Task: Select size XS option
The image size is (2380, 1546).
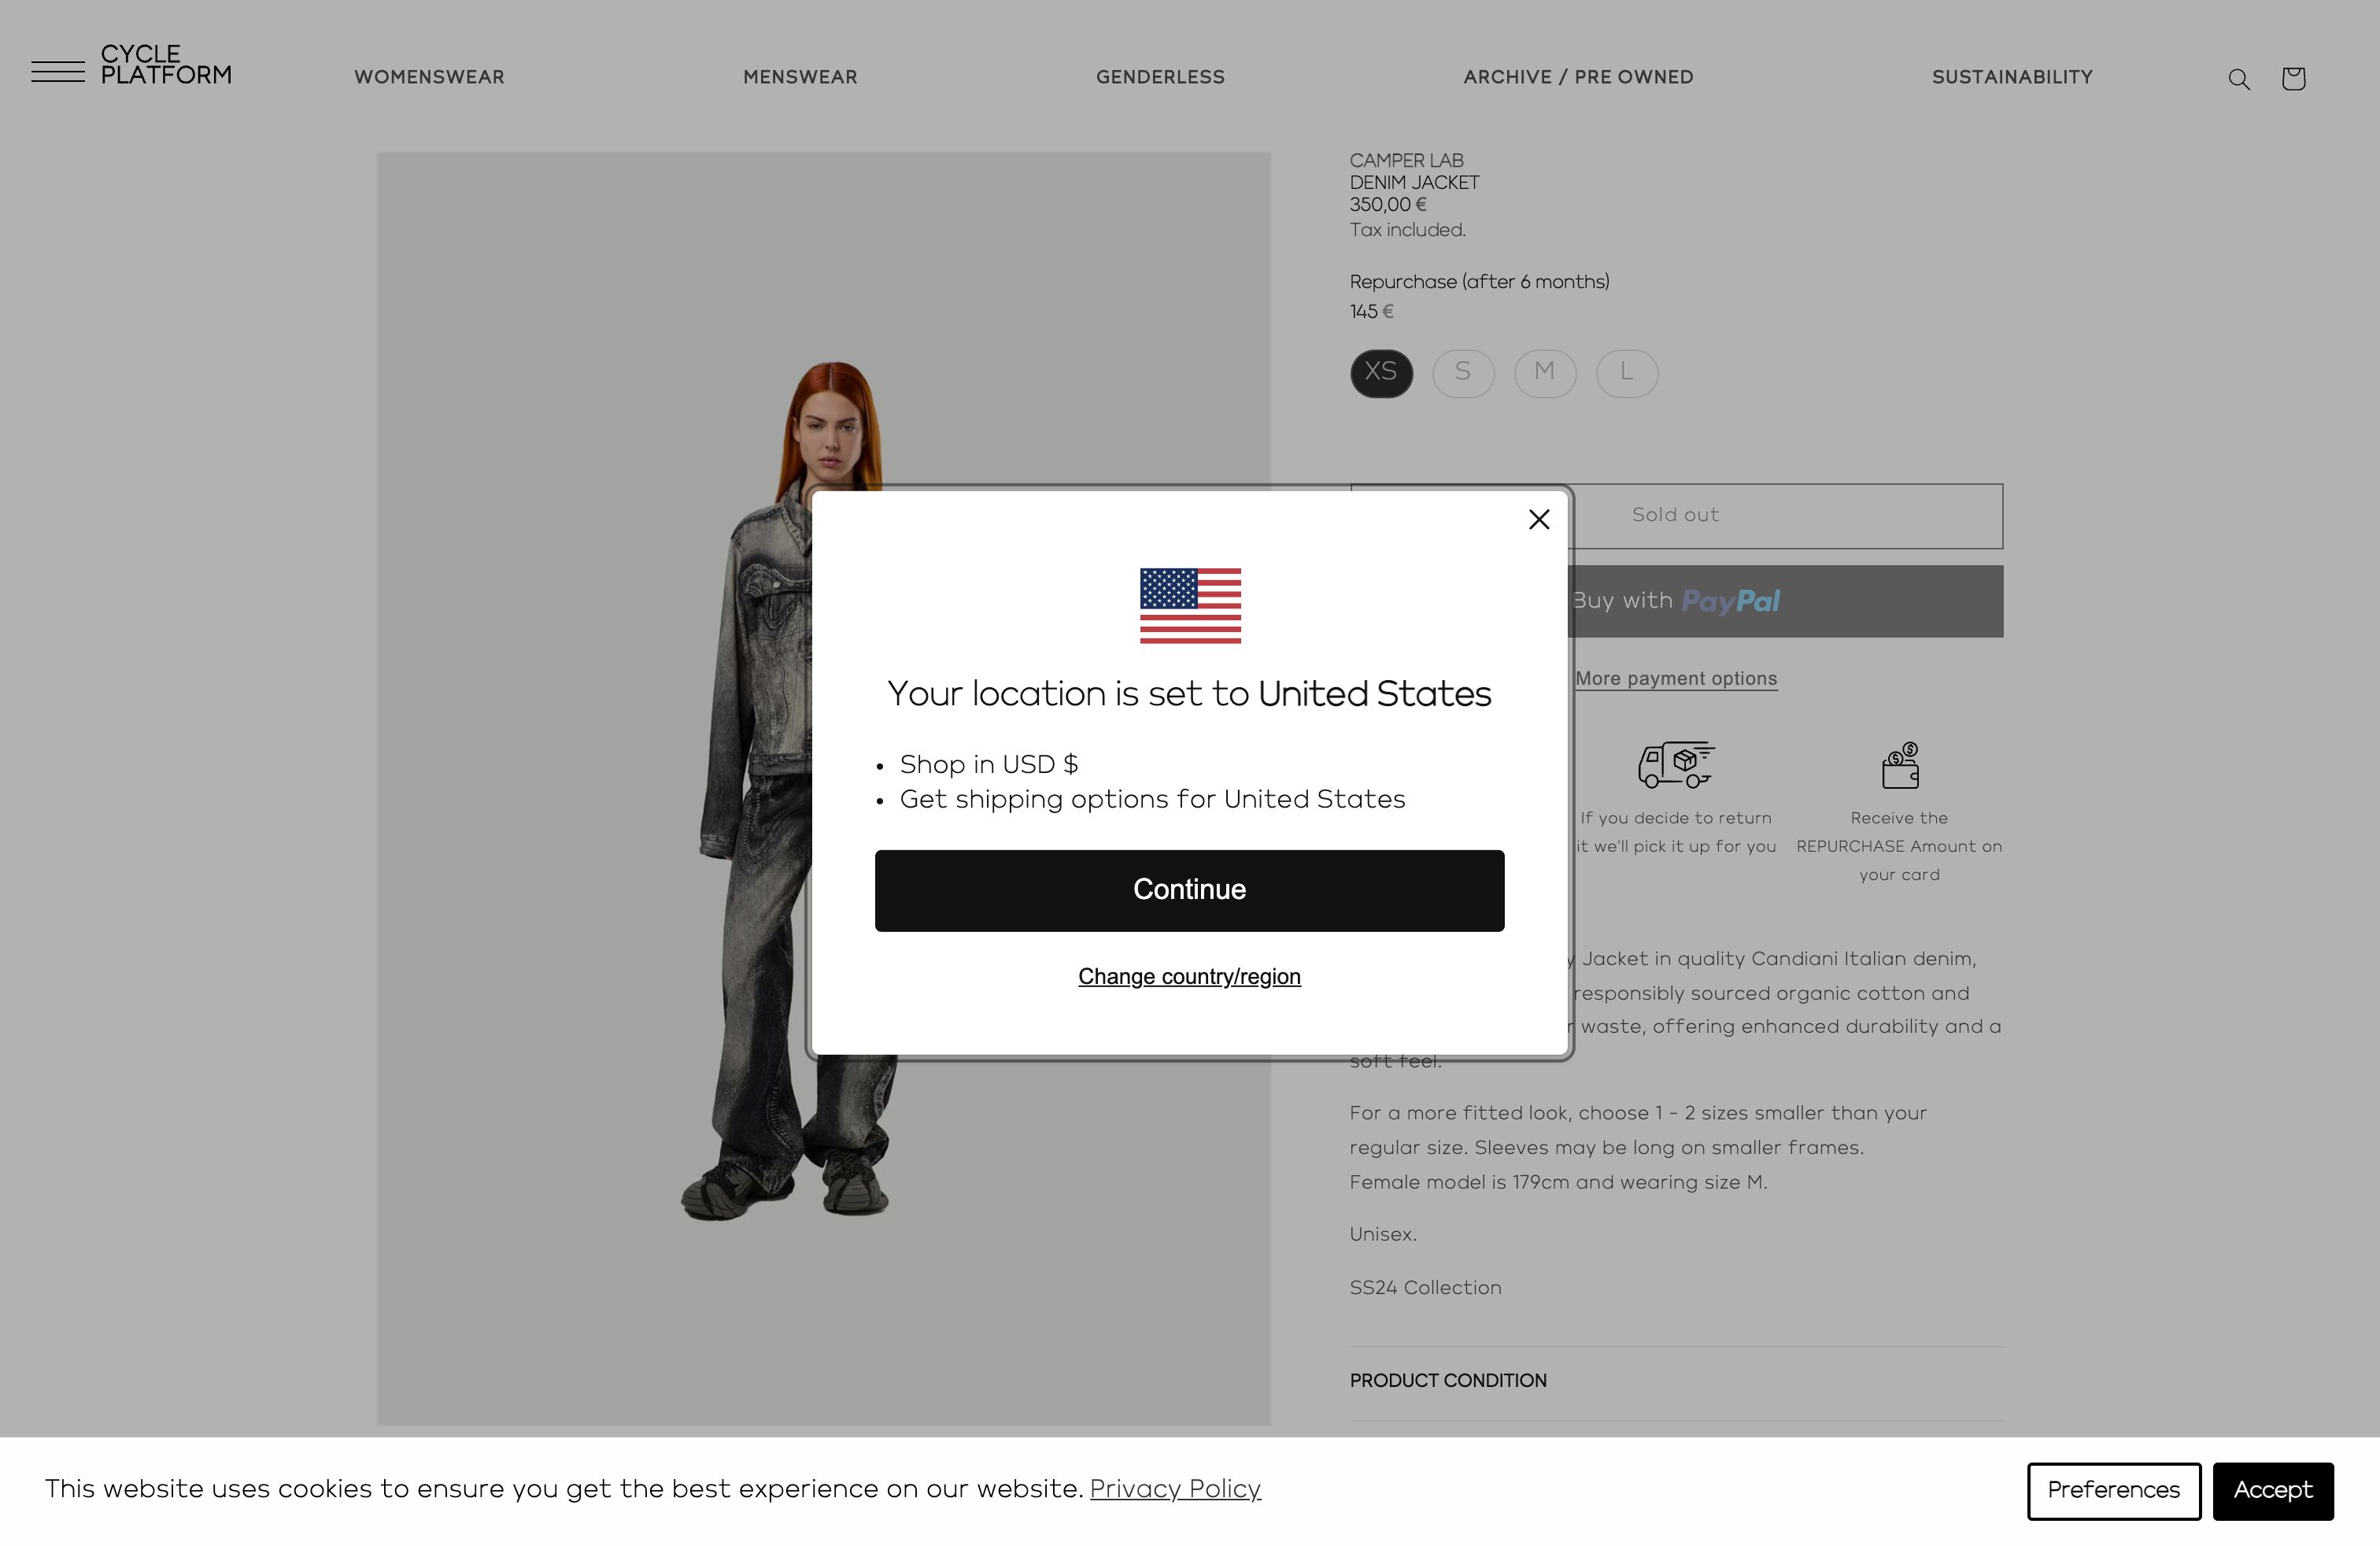Action: click(1381, 373)
